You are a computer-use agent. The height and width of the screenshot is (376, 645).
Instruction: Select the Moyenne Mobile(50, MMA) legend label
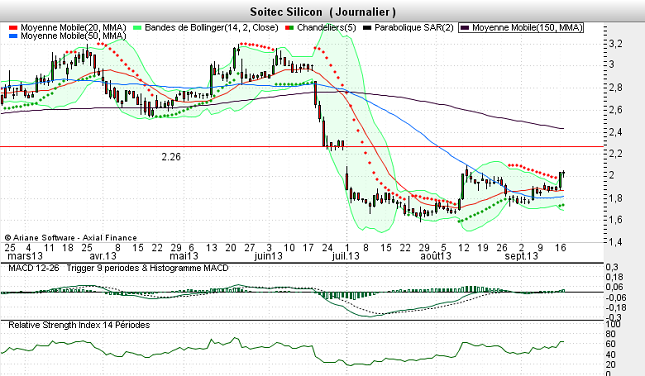click(73, 36)
